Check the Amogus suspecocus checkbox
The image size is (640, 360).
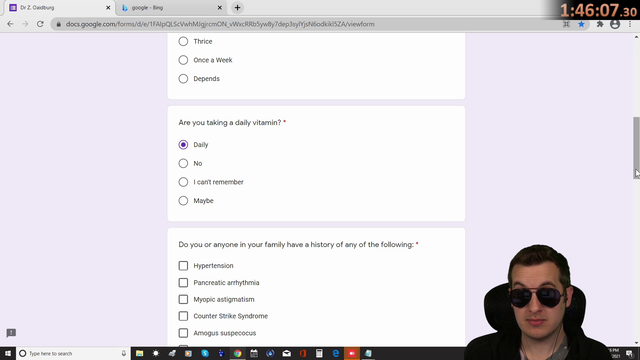coord(183,333)
